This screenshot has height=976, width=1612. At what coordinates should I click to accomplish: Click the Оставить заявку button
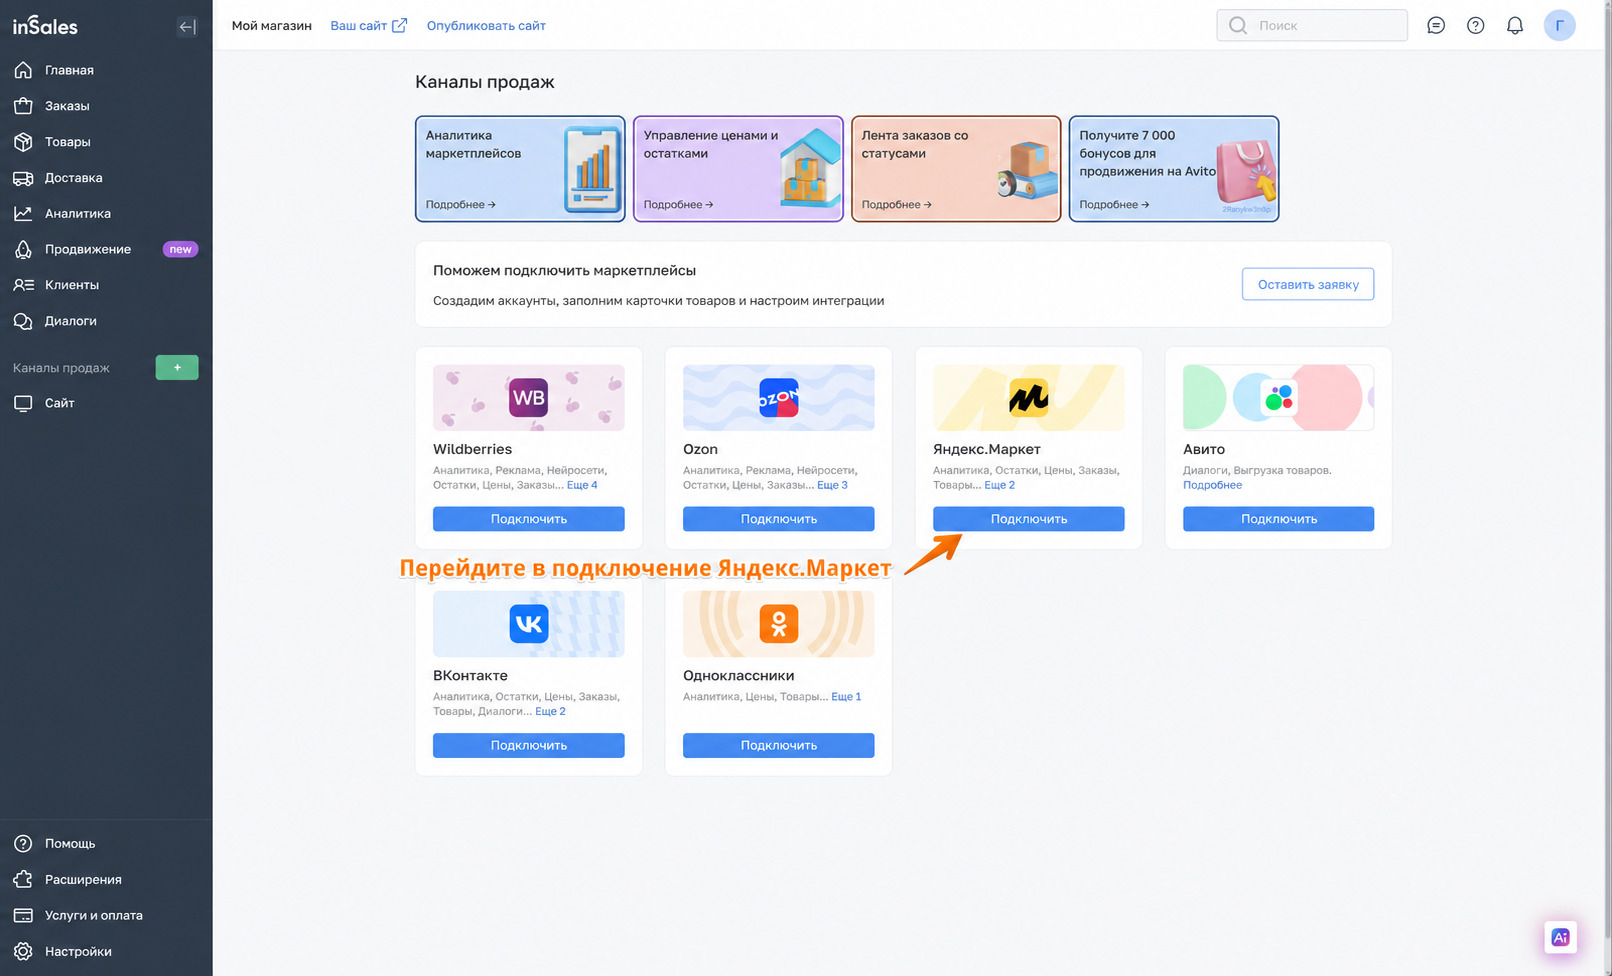point(1308,284)
